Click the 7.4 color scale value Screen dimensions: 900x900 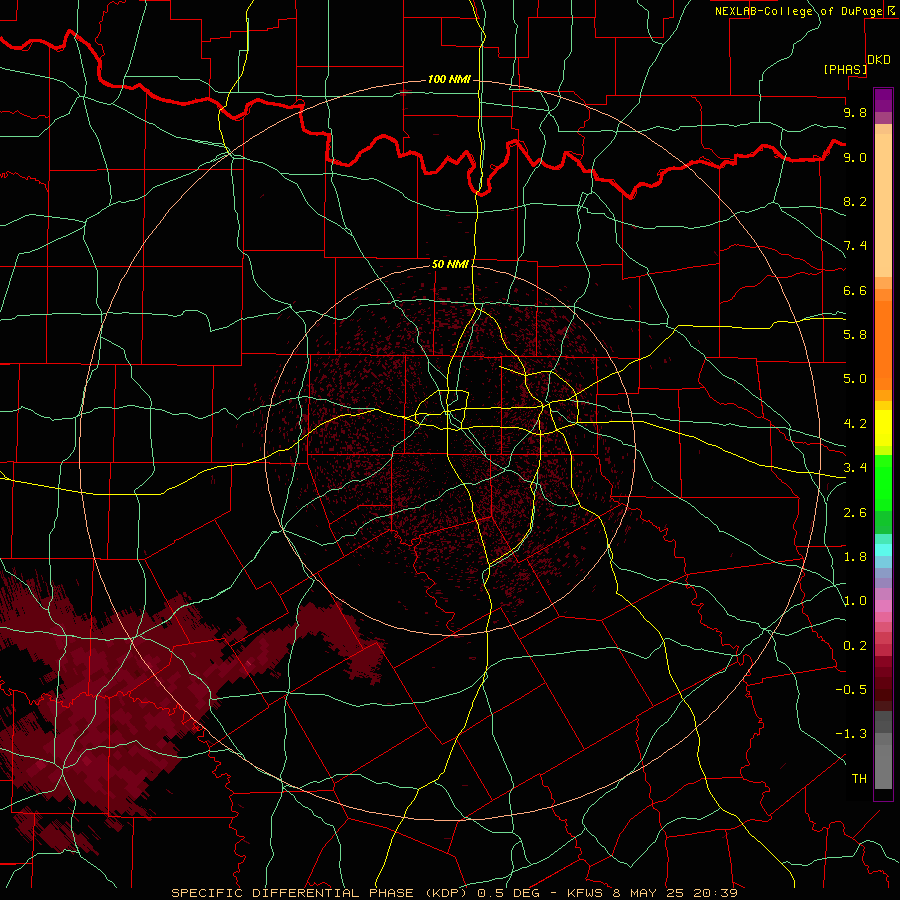click(x=855, y=246)
